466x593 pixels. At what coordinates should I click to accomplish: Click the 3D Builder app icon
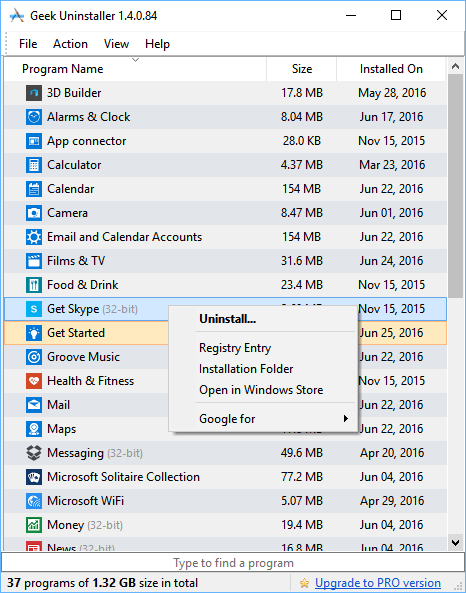click(34, 93)
